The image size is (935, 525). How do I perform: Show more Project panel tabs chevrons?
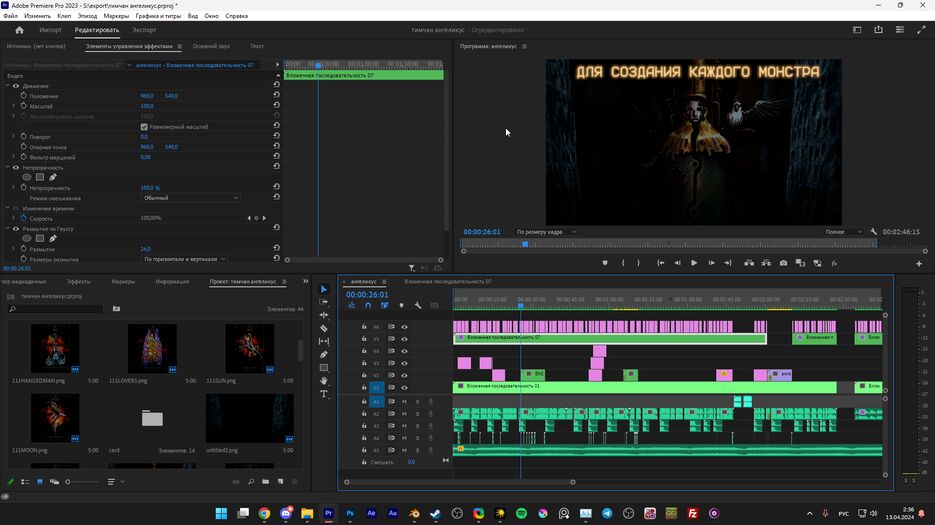305,282
